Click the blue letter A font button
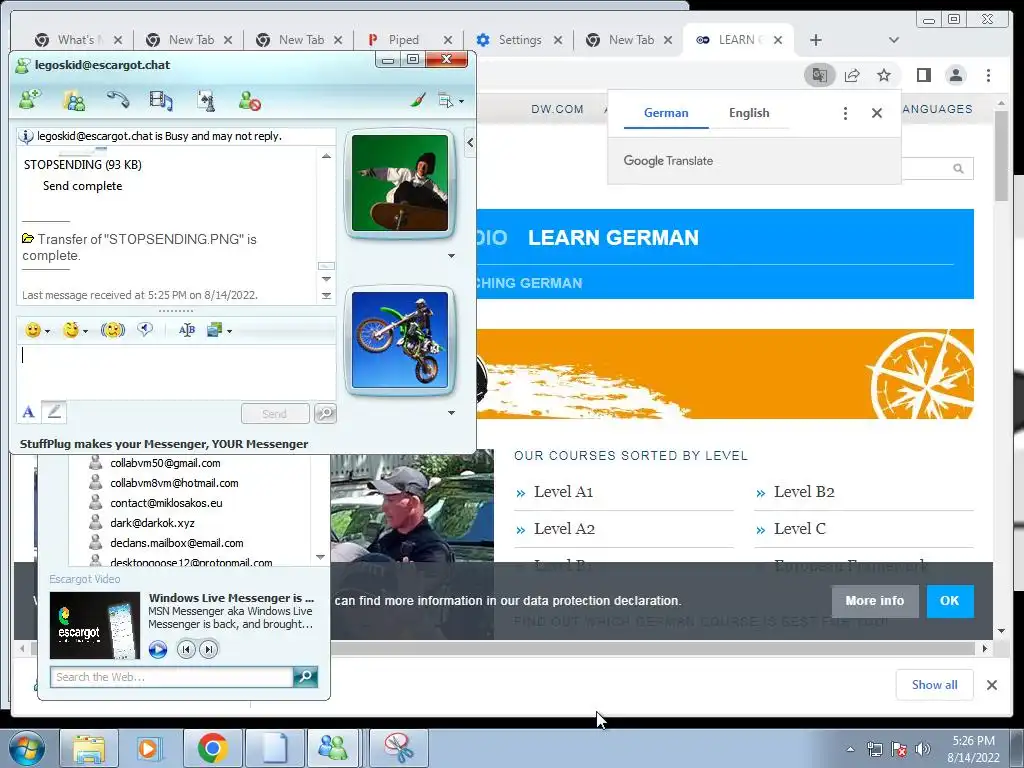This screenshot has height=768, width=1024. coord(28,412)
